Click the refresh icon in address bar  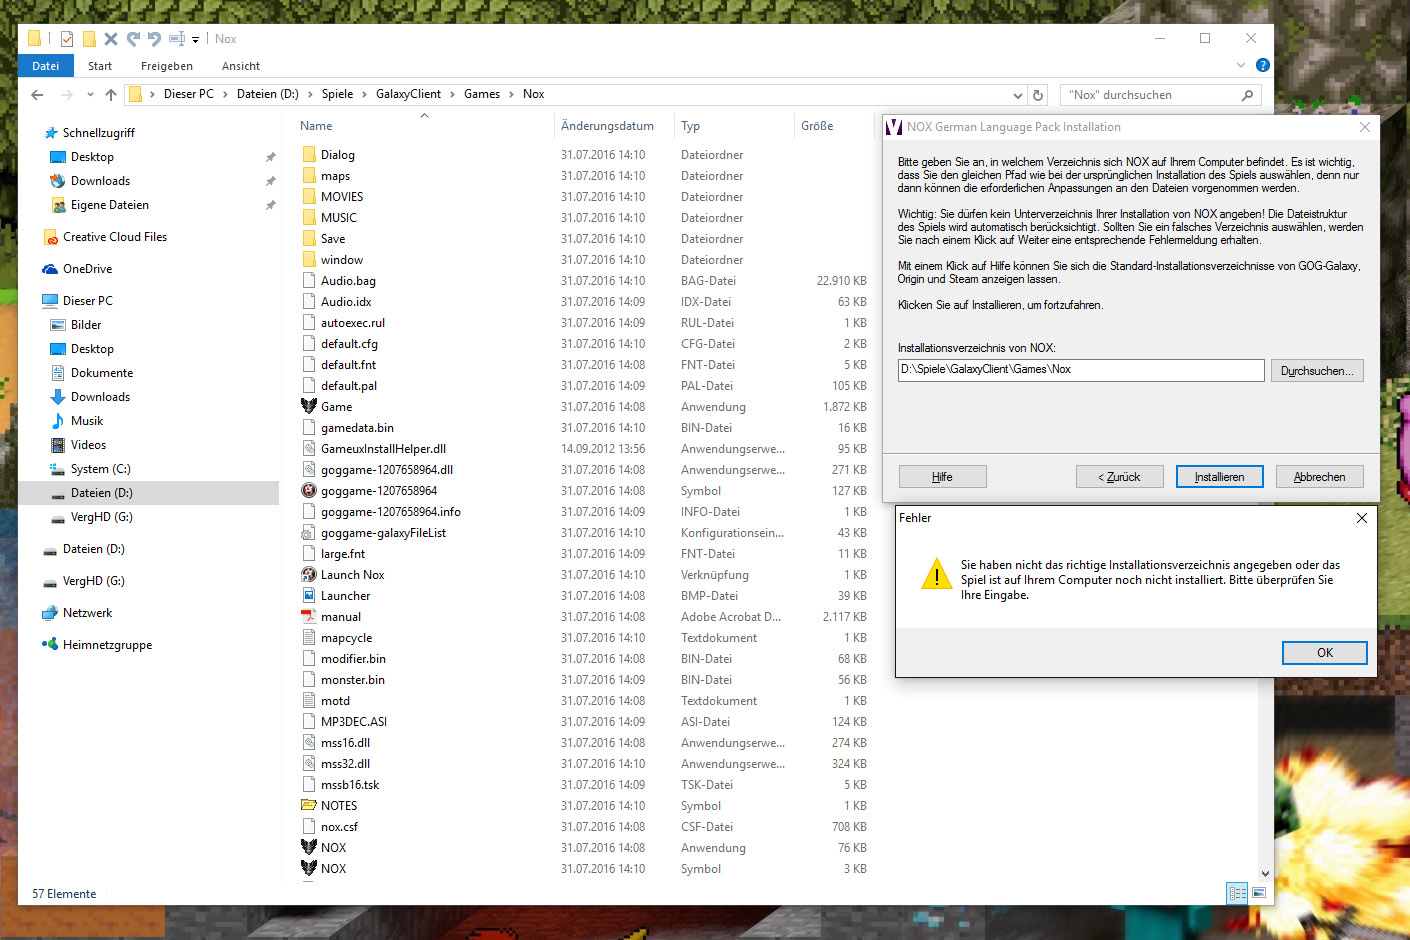pos(1038,95)
